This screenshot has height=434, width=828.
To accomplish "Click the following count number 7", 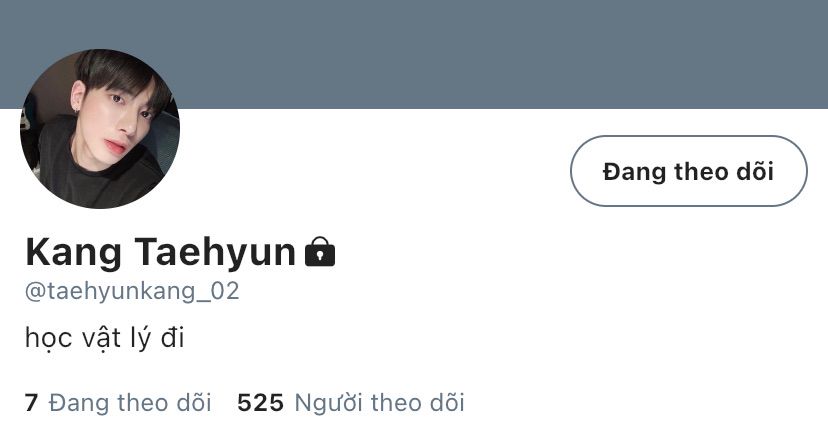I will (31, 403).
